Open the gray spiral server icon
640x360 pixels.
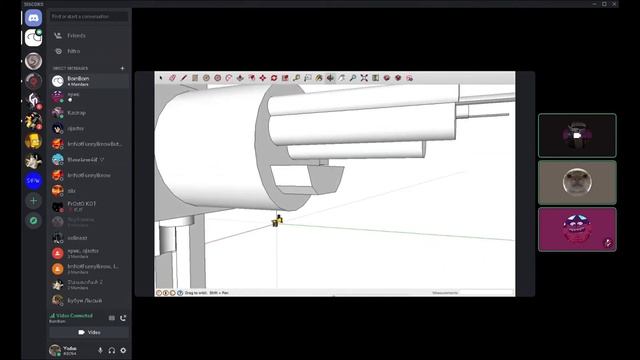33,61
